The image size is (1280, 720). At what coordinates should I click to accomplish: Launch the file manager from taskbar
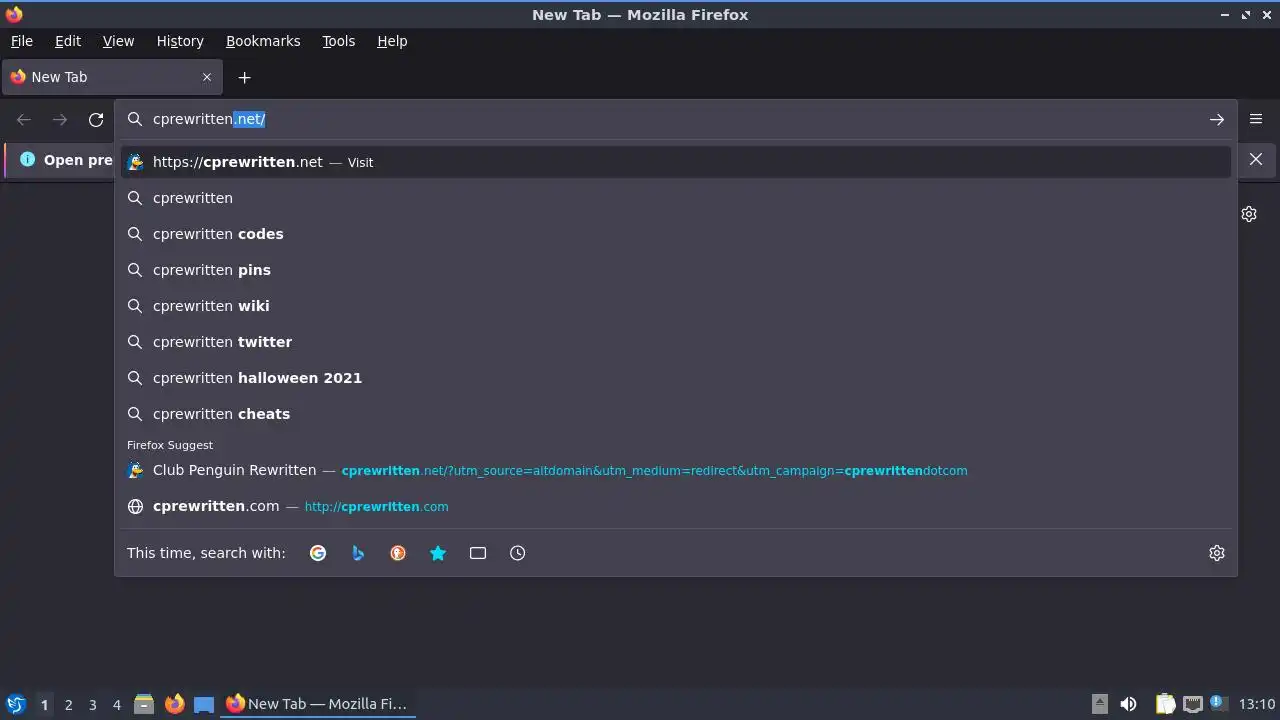[144, 704]
